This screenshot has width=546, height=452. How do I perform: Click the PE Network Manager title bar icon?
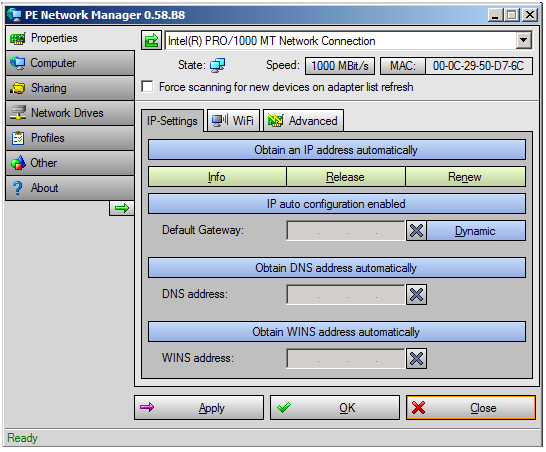coord(14,15)
